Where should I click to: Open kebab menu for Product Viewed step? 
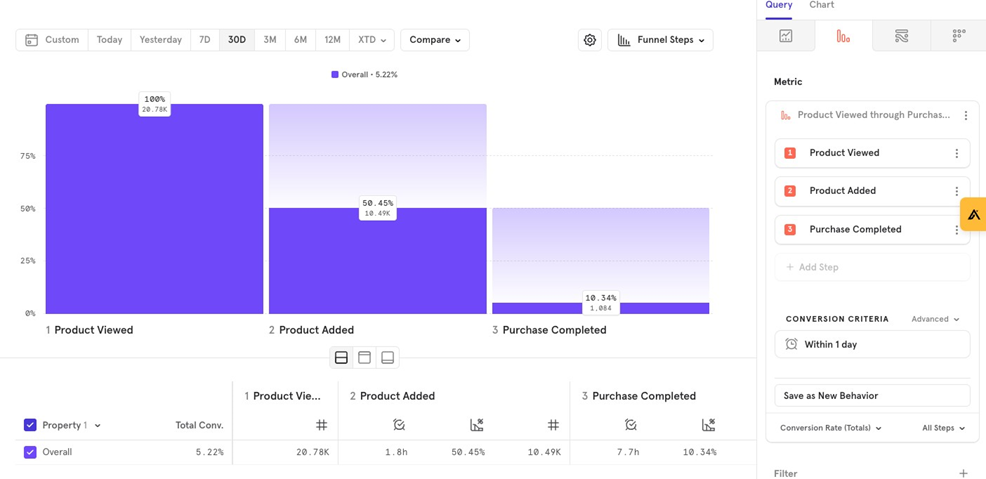coord(956,153)
